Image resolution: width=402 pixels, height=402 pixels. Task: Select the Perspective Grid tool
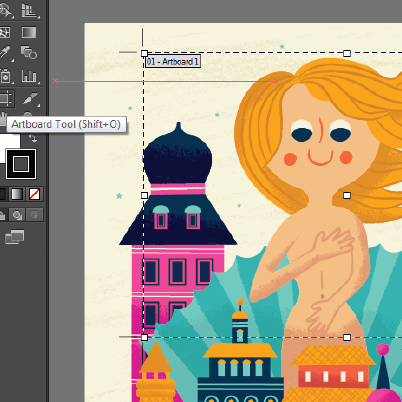pos(29,10)
